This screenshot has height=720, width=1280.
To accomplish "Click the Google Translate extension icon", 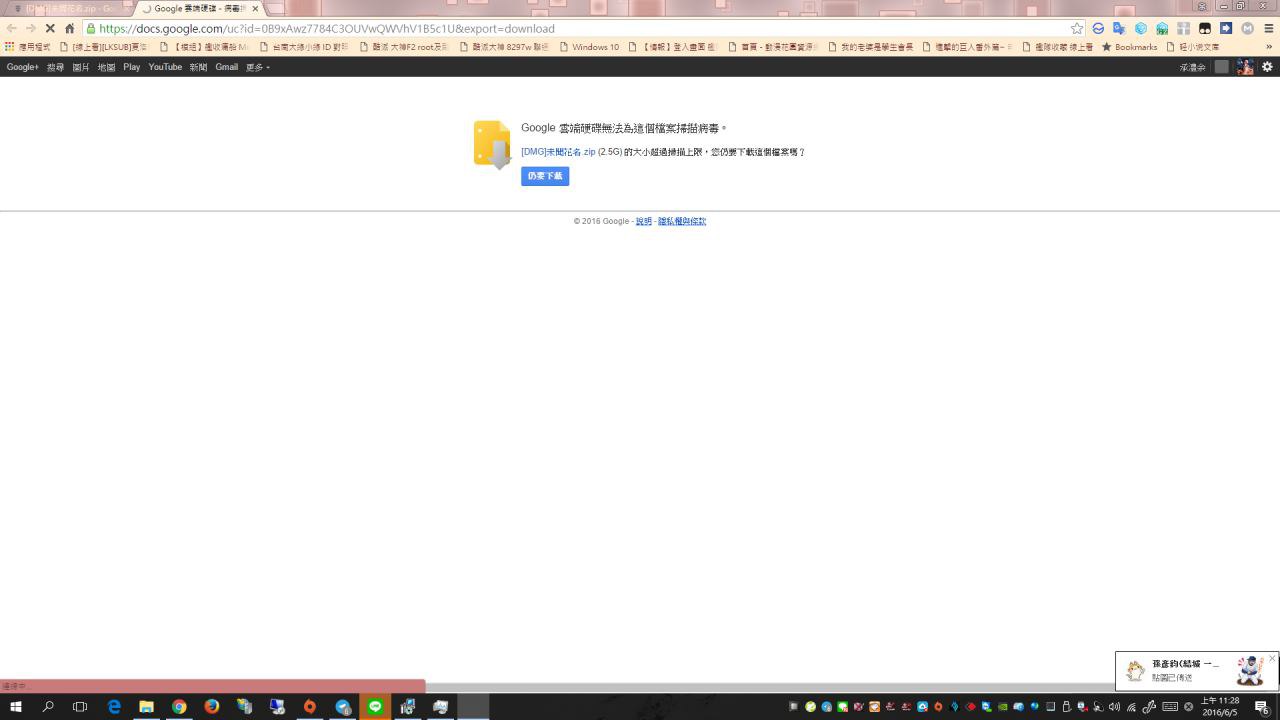I will (x=1119, y=28).
